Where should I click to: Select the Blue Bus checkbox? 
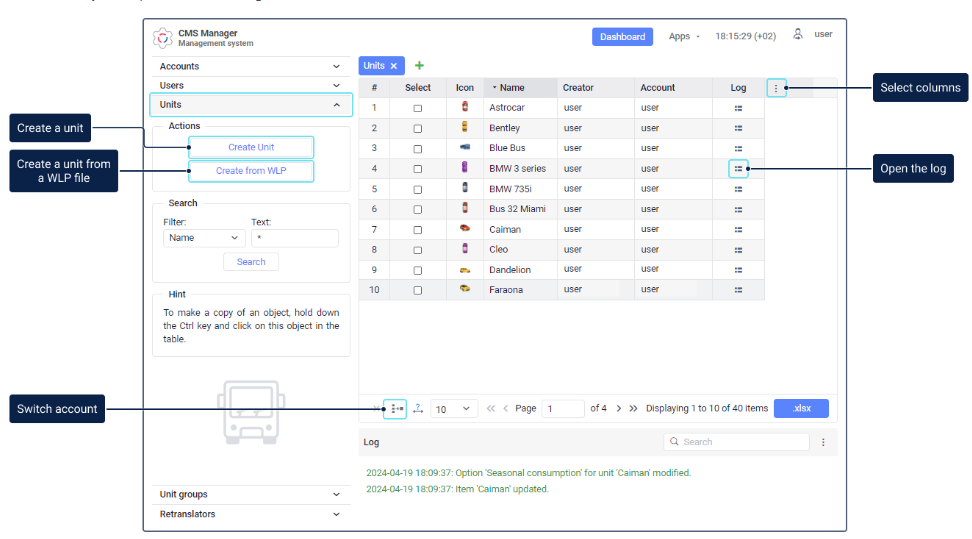[418, 149]
